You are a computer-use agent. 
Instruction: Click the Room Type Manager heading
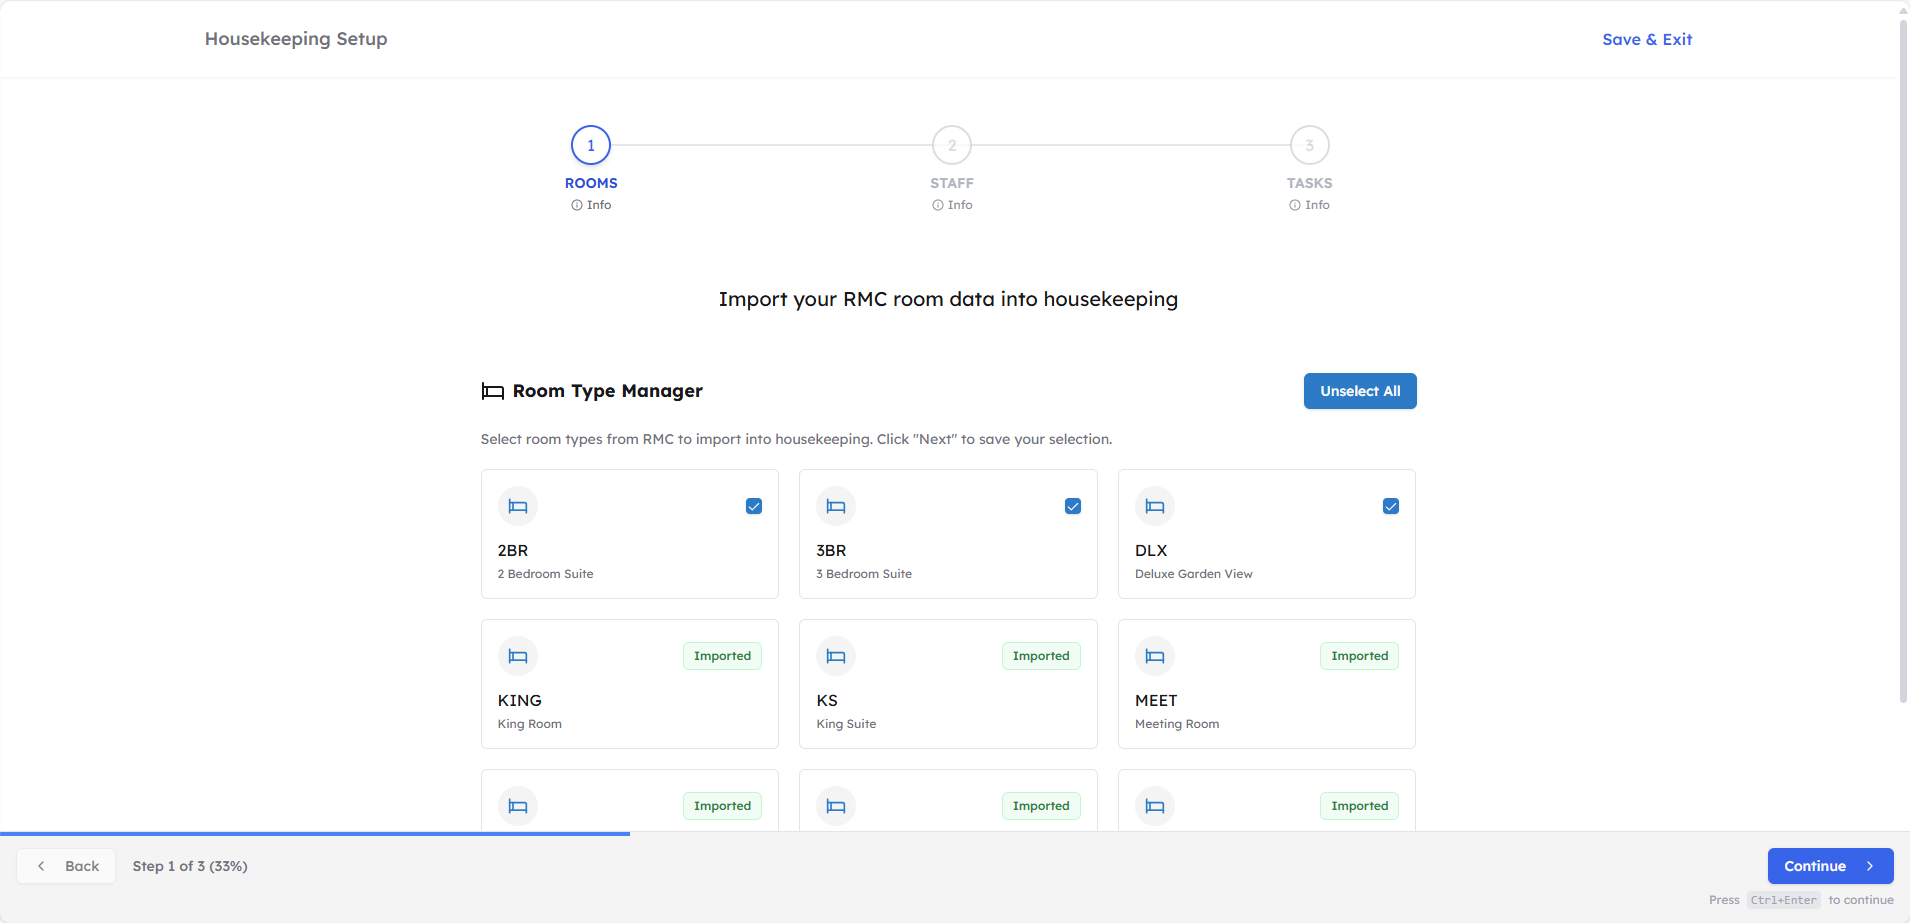click(608, 391)
